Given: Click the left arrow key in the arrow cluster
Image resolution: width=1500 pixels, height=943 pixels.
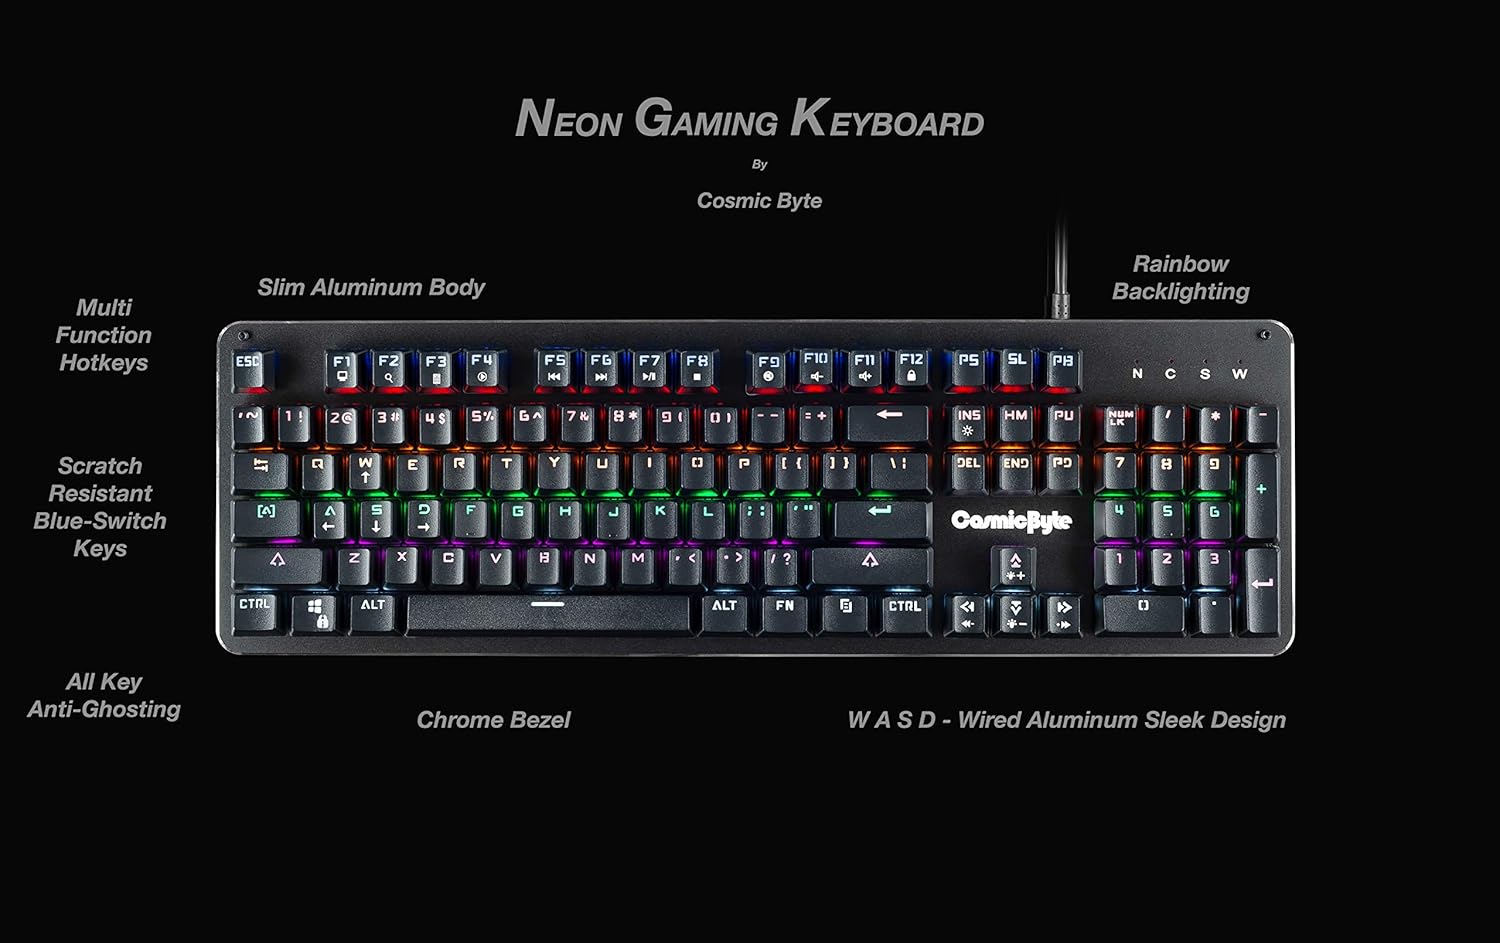Looking at the screenshot, I should [x=967, y=614].
